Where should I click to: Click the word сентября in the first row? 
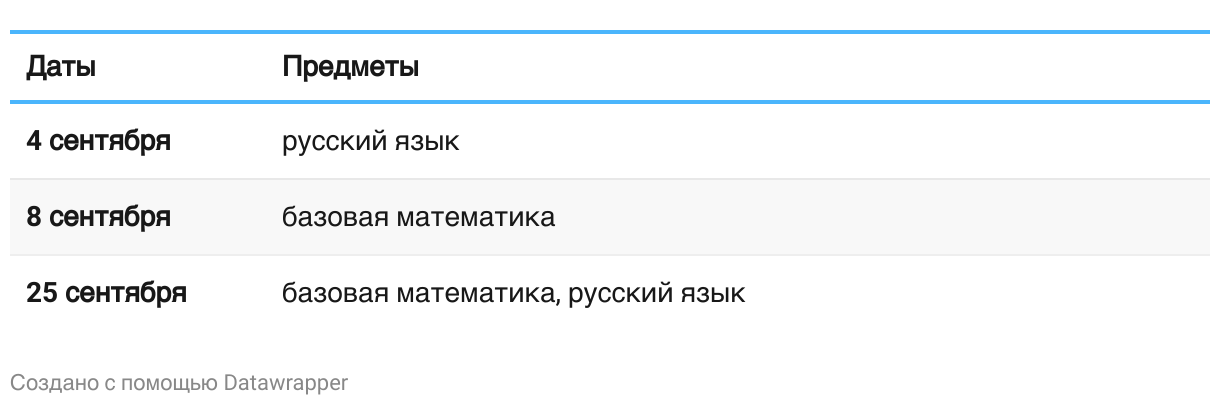coord(109,141)
